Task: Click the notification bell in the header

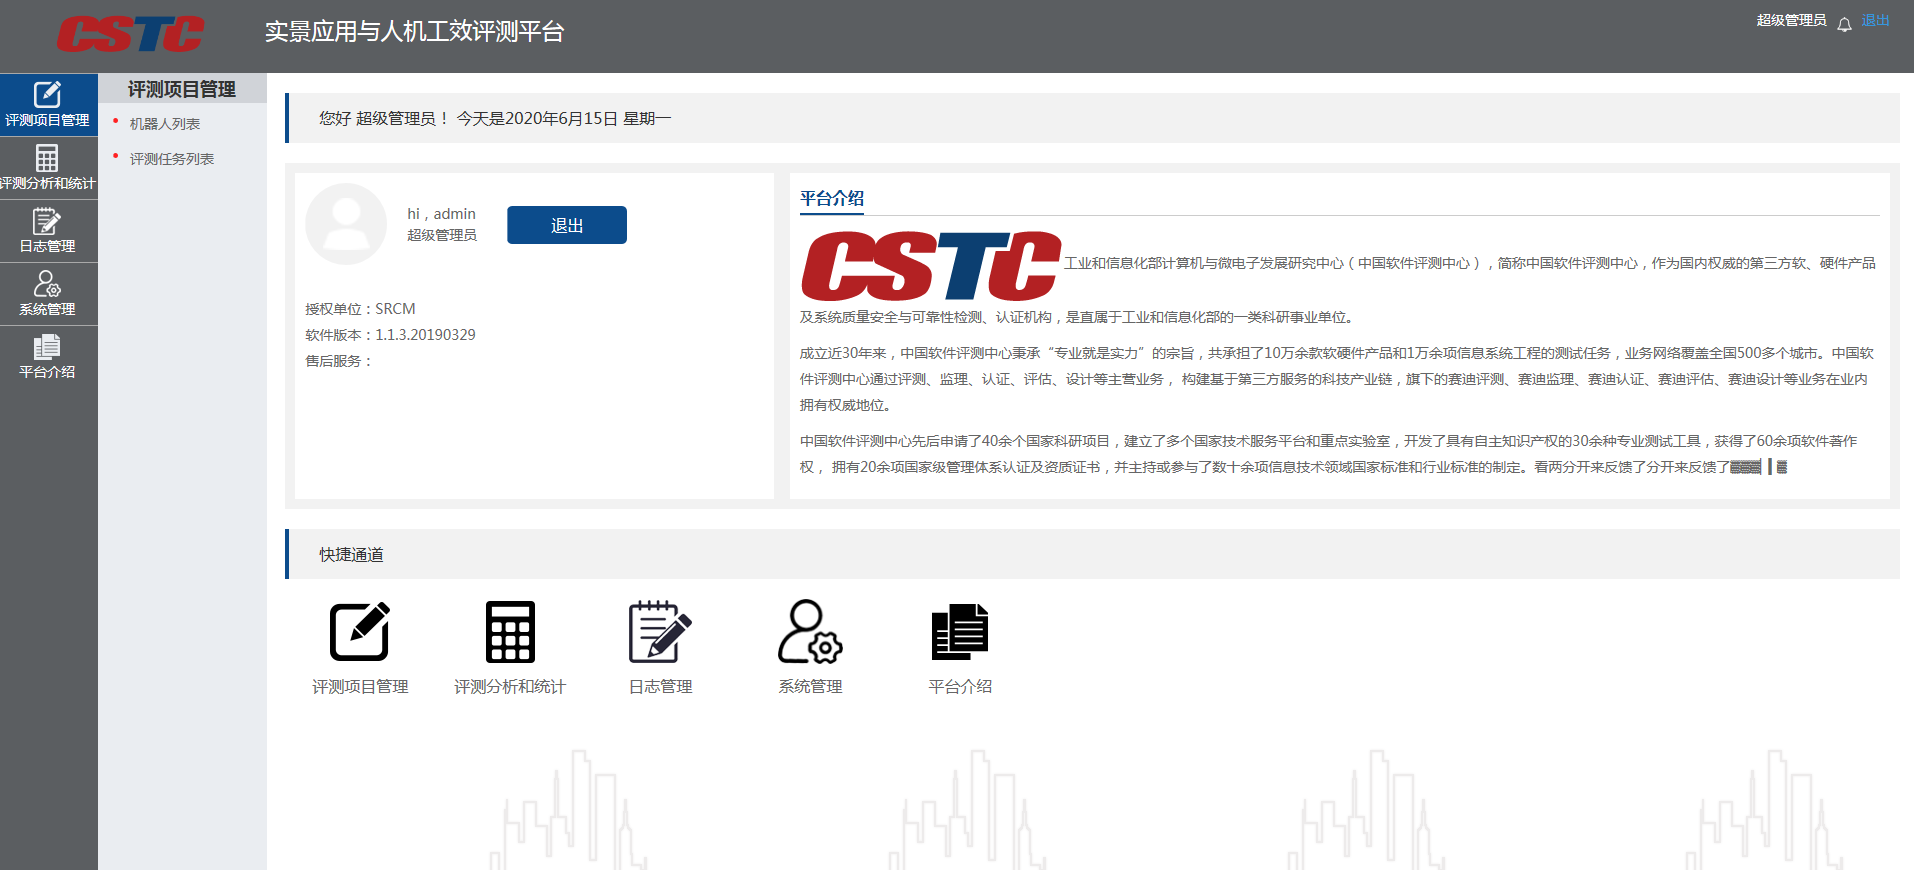Action: pyautogui.click(x=1844, y=24)
